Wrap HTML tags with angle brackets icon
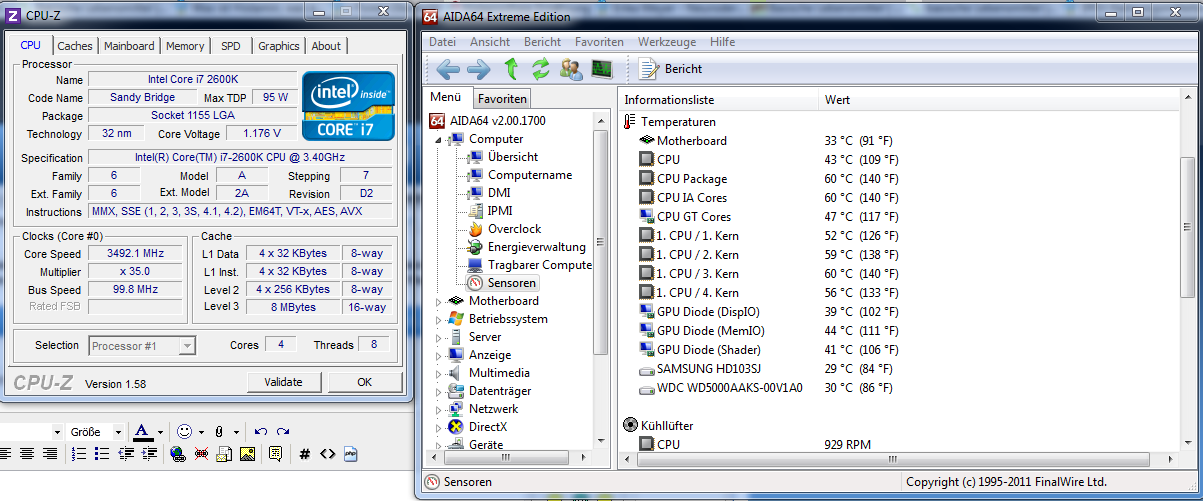 [x=328, y=454]
